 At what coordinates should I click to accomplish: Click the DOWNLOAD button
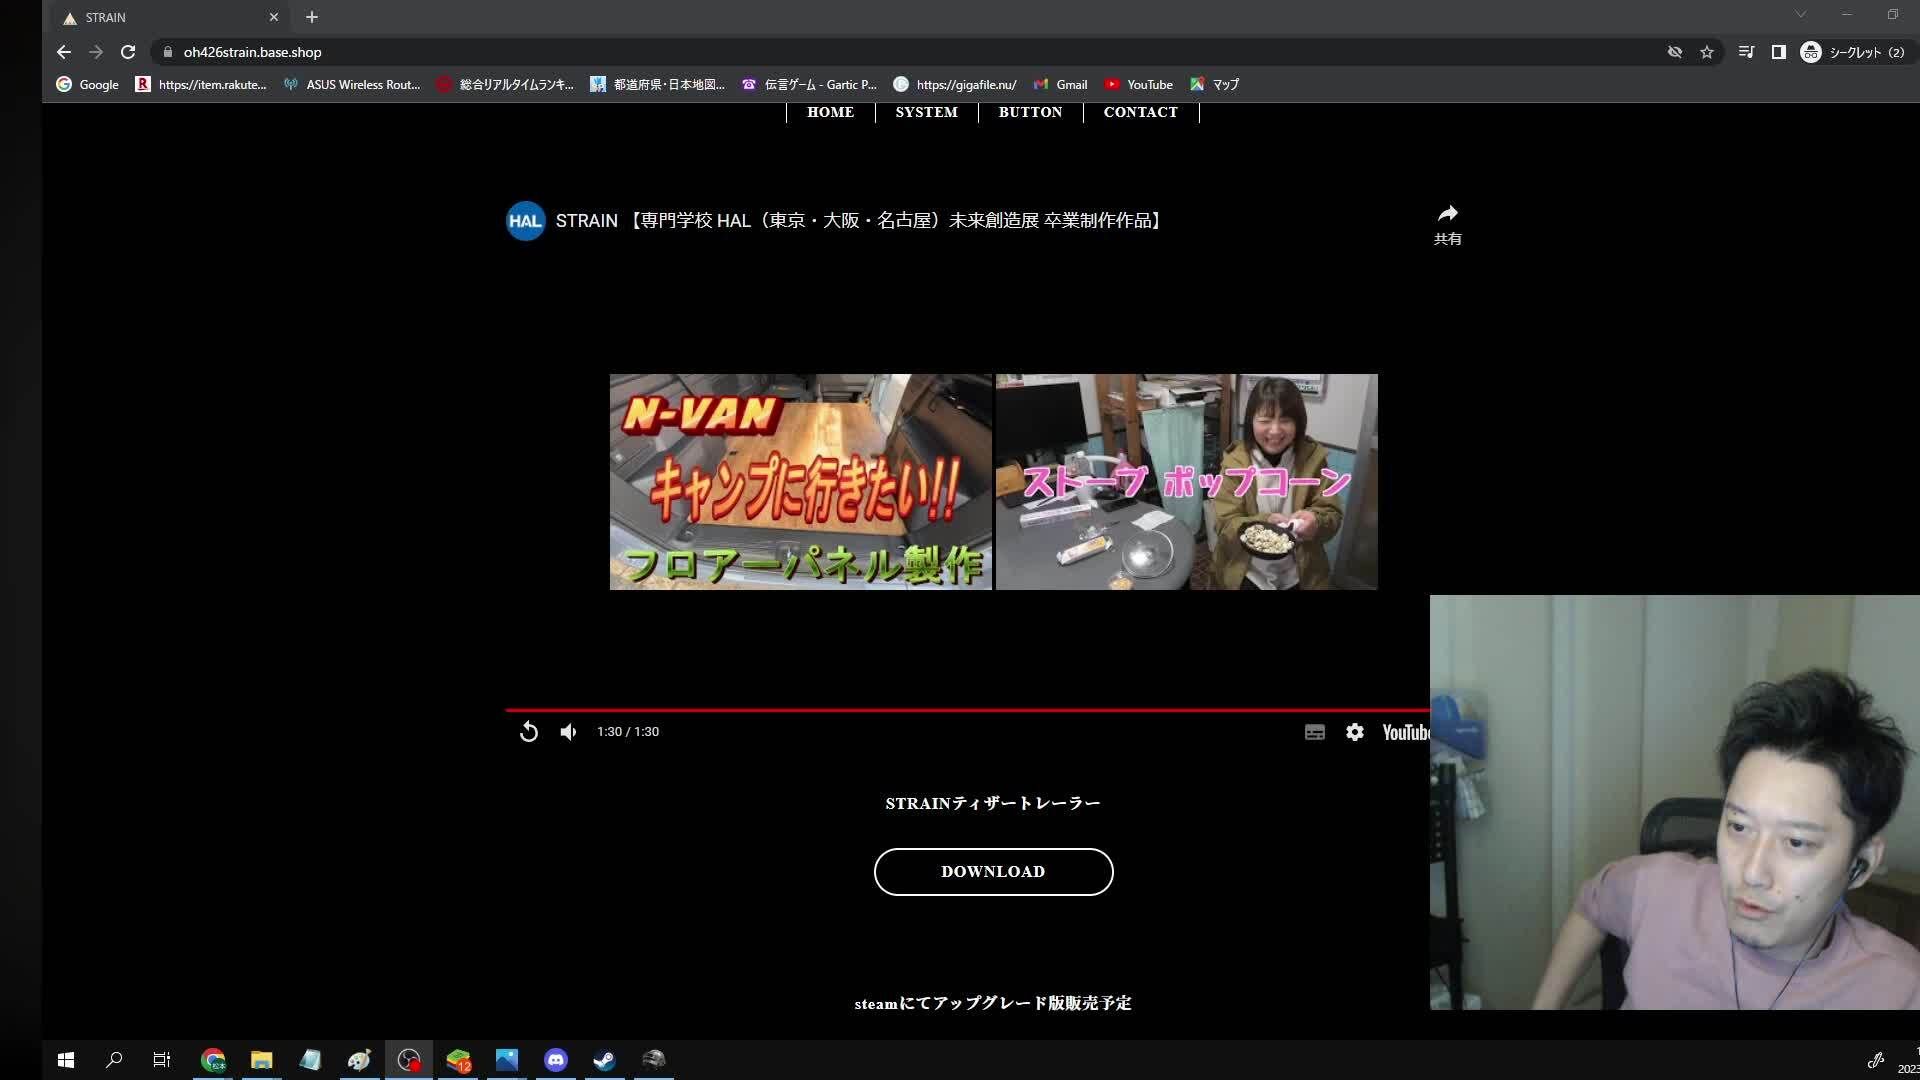993,871
